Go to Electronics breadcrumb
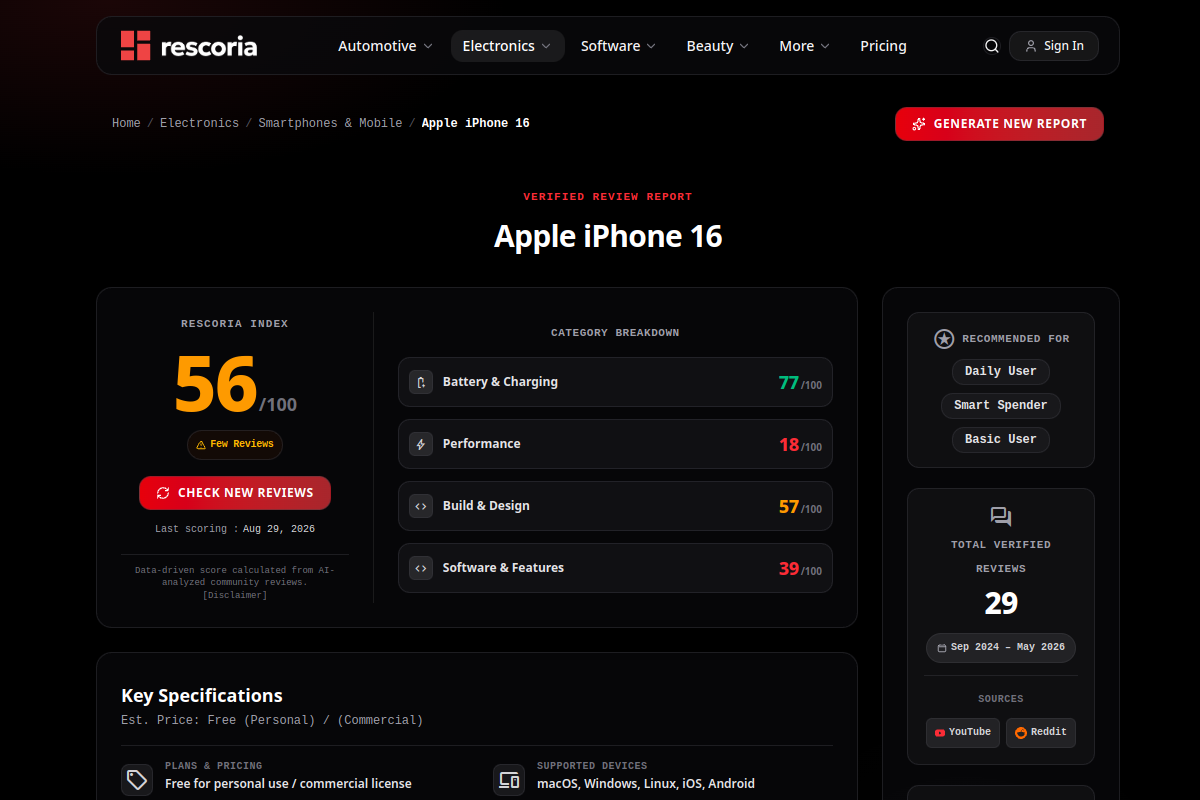Screen dimensions: 1200x800 point(199,123)
